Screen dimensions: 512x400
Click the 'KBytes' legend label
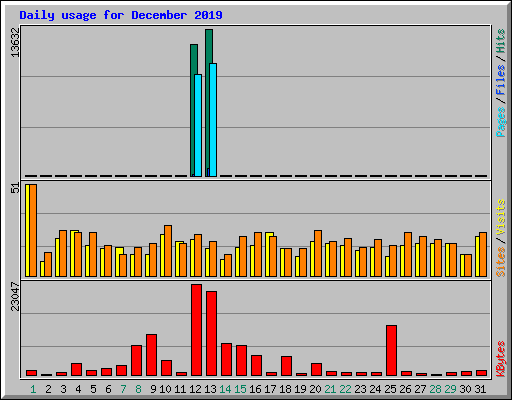coord(500,359)
